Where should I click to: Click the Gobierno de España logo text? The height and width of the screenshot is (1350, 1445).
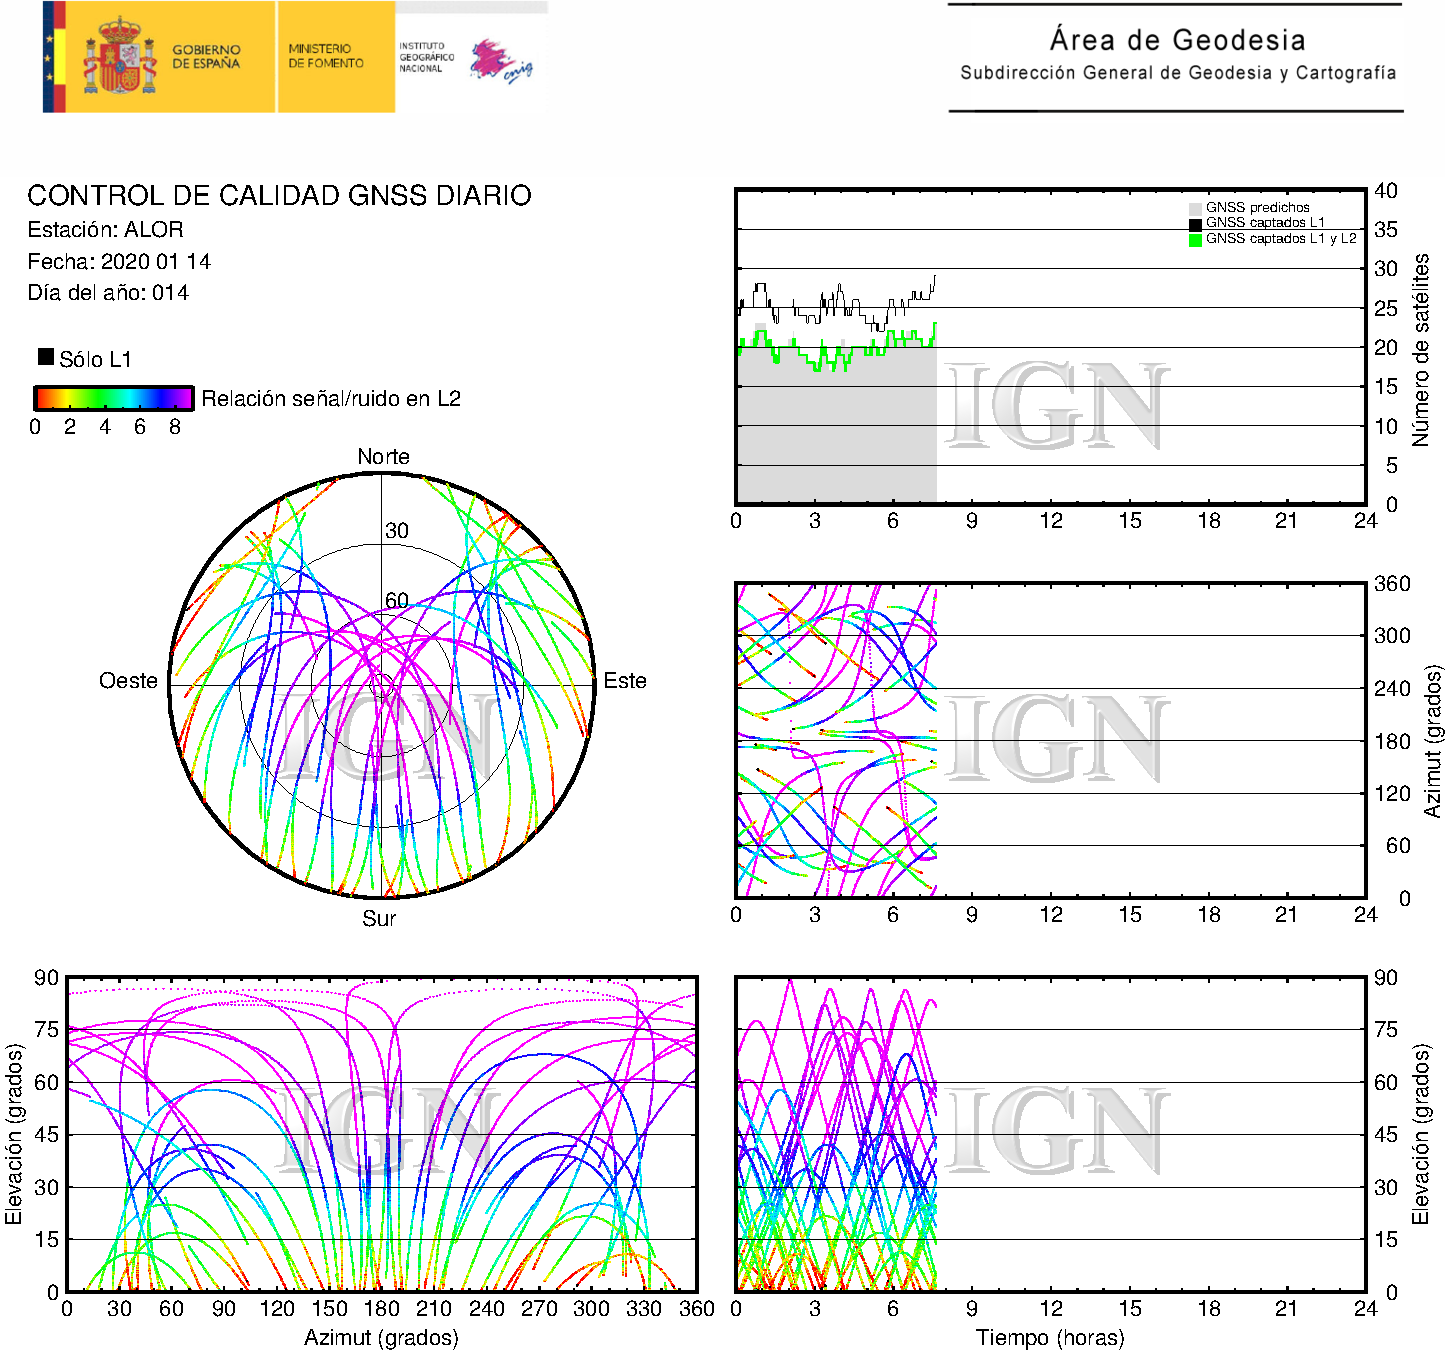(x=206, y=57)
